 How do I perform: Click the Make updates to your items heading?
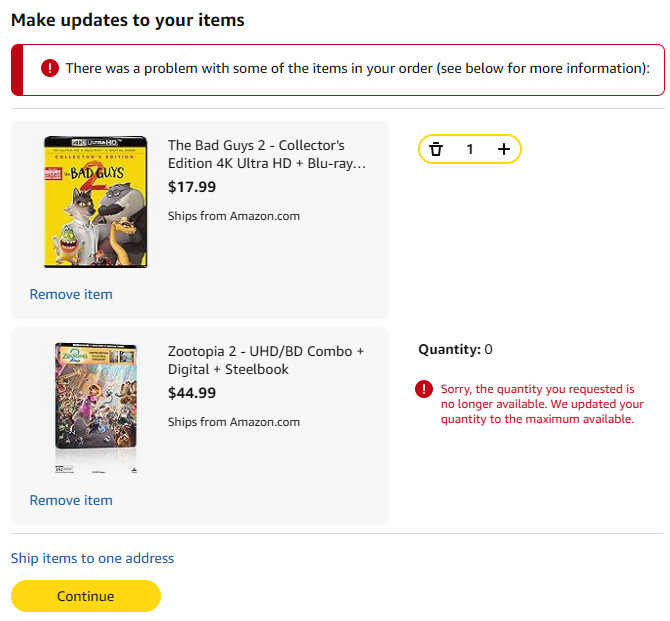coord(127,20)
